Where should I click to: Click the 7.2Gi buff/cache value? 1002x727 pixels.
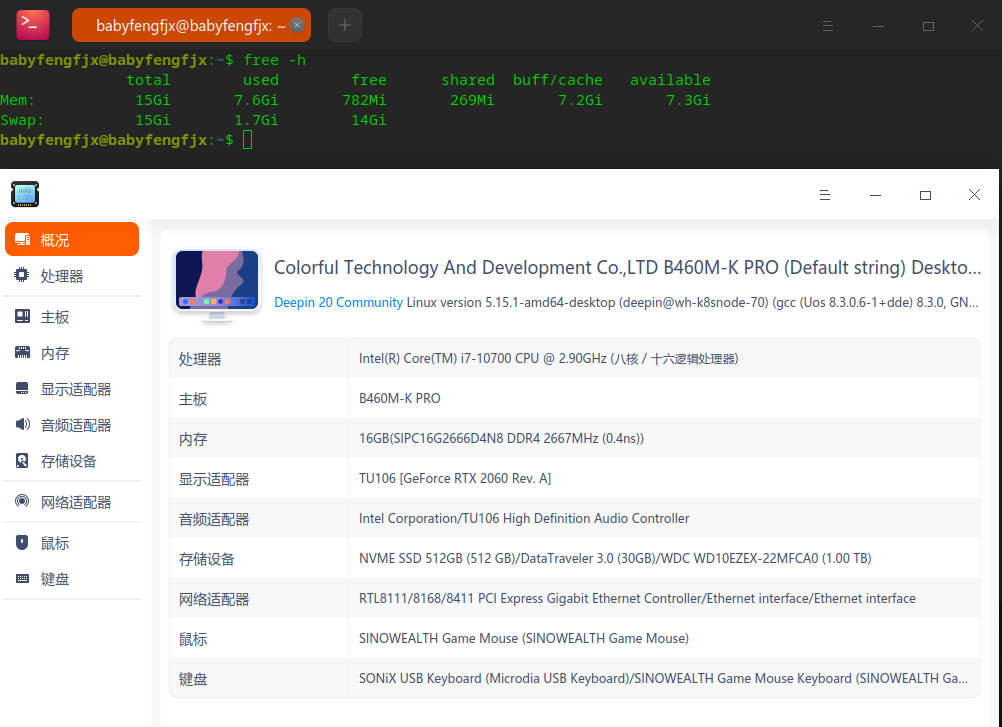click(x=580, y=100)
